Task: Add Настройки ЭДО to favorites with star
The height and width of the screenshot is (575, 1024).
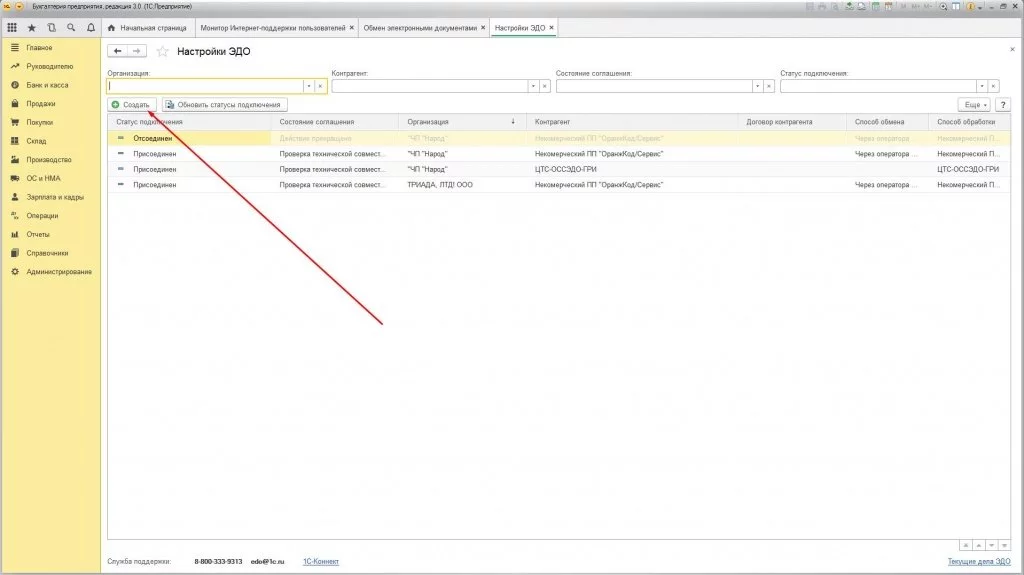Action: coord(162,51)
